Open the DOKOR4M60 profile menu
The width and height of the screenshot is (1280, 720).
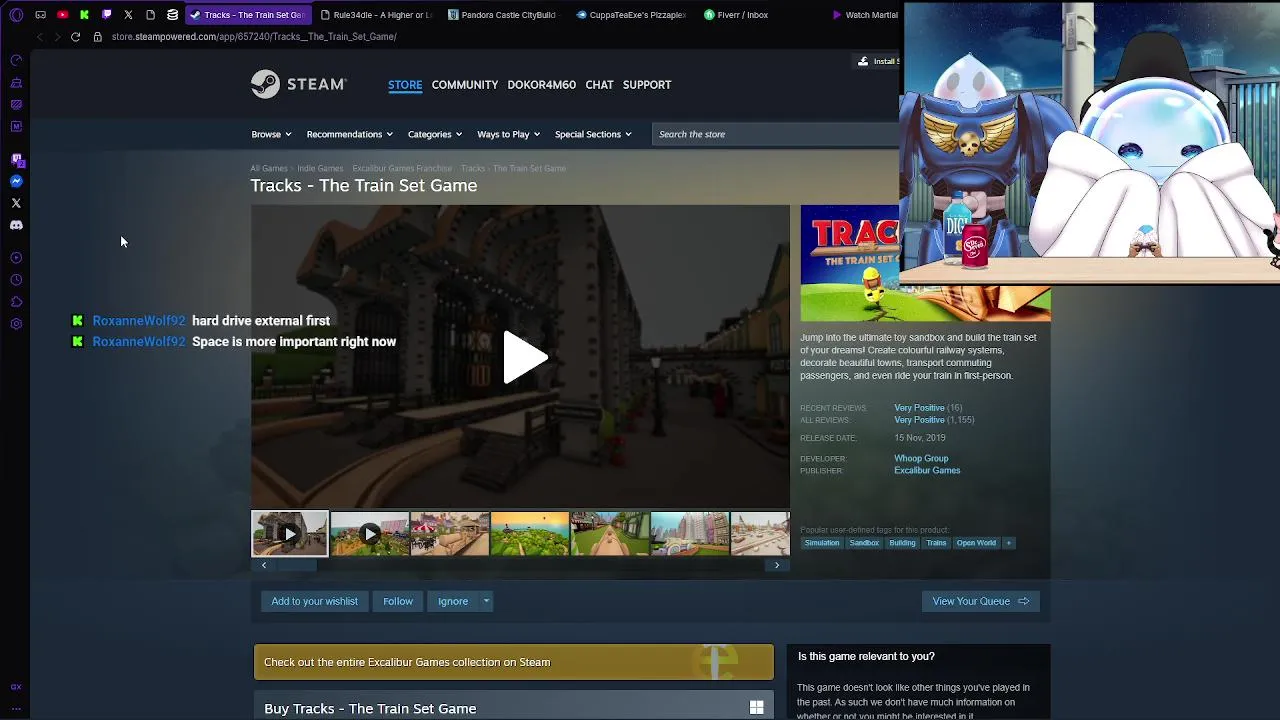[x=541, y=85]
